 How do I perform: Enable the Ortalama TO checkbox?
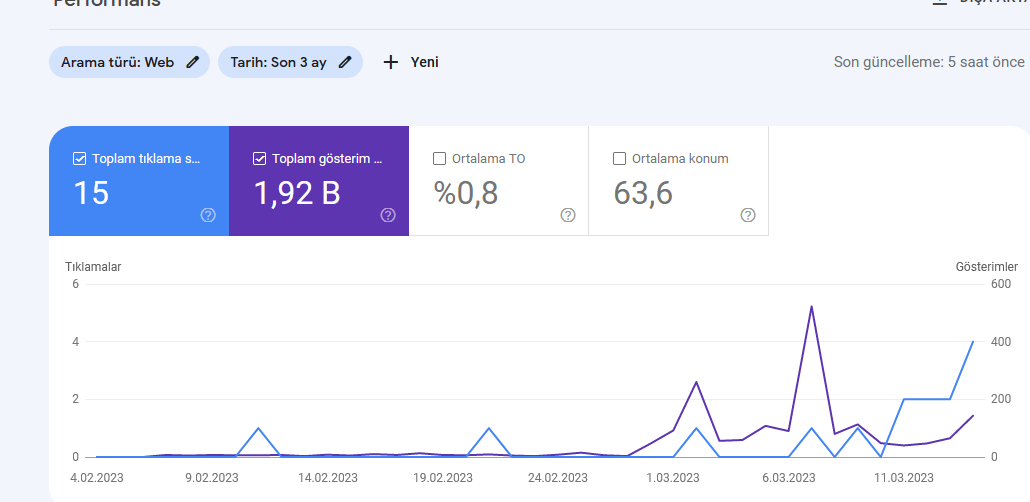439,158
